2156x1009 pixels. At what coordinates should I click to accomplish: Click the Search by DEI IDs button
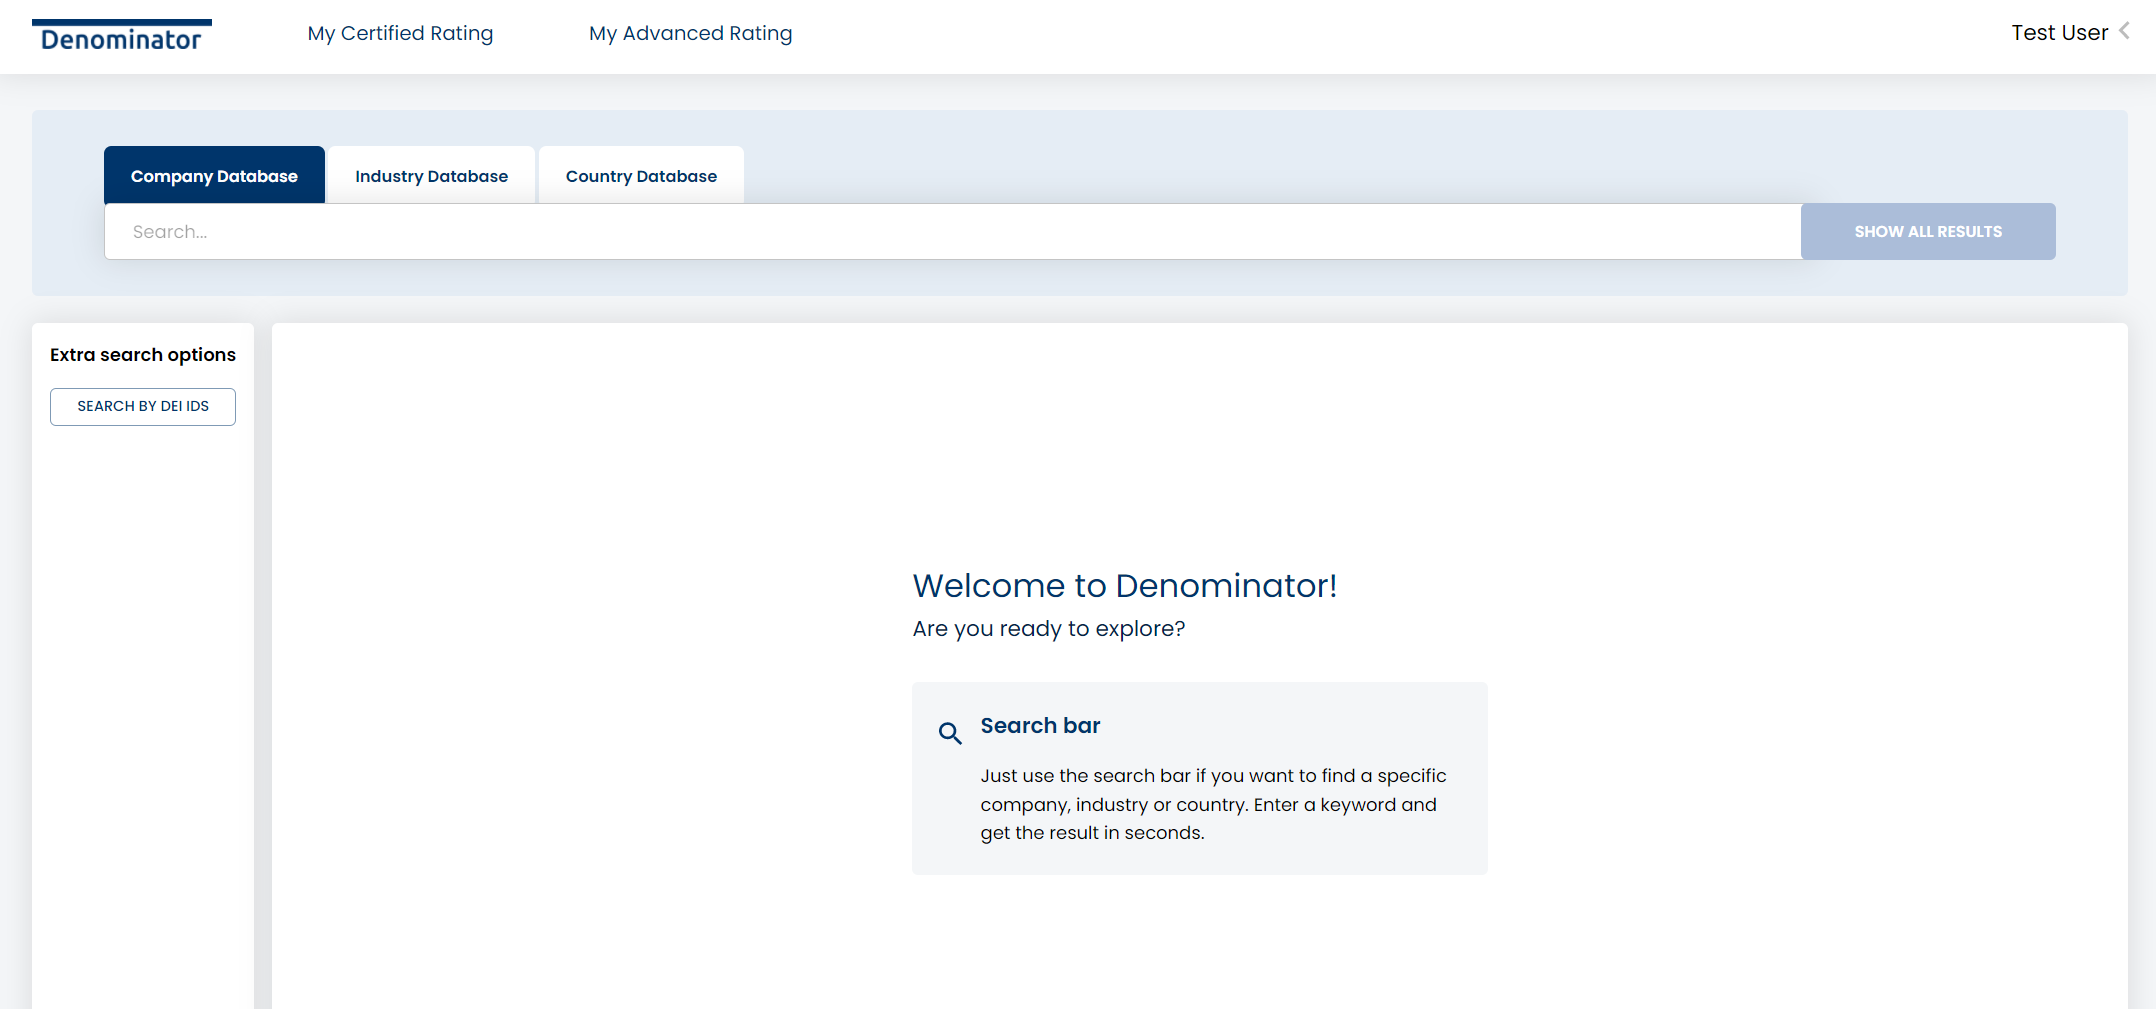(x=143, y=407)
